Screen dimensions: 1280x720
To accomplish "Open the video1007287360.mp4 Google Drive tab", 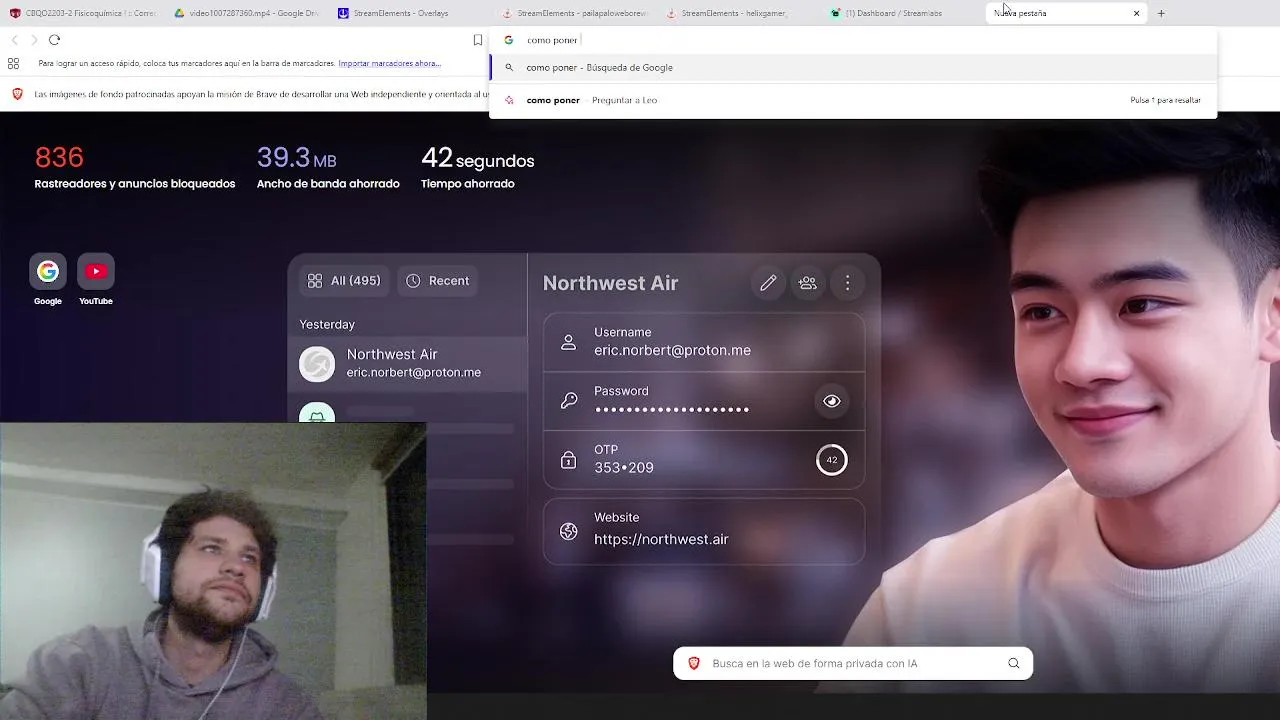I will point(246,13).
